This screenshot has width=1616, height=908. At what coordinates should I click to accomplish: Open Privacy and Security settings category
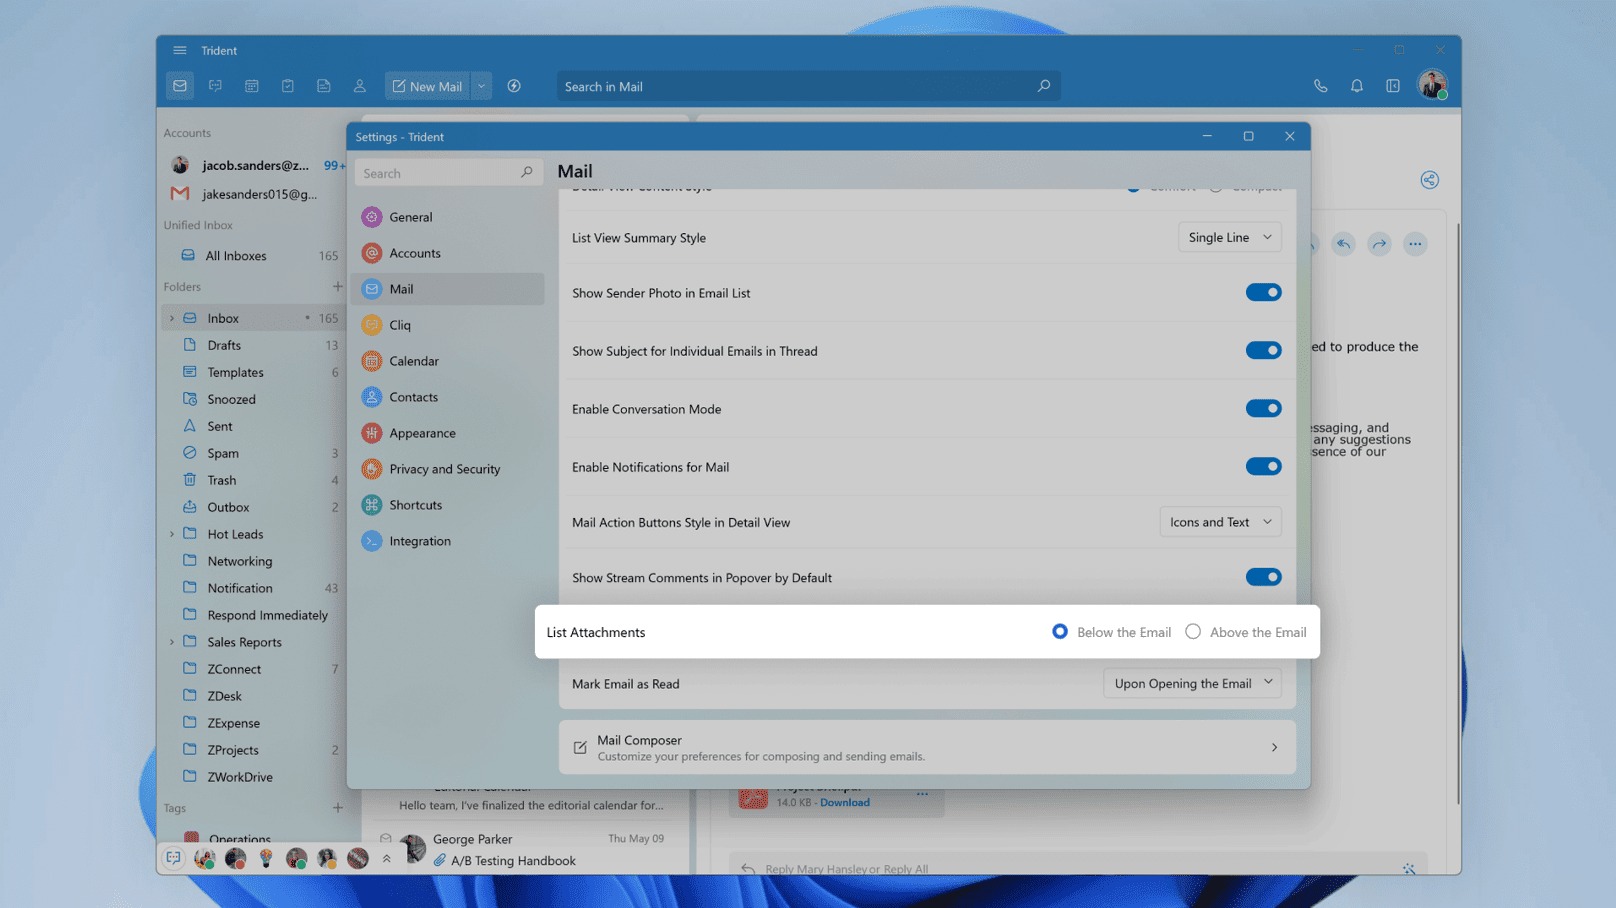447,469
